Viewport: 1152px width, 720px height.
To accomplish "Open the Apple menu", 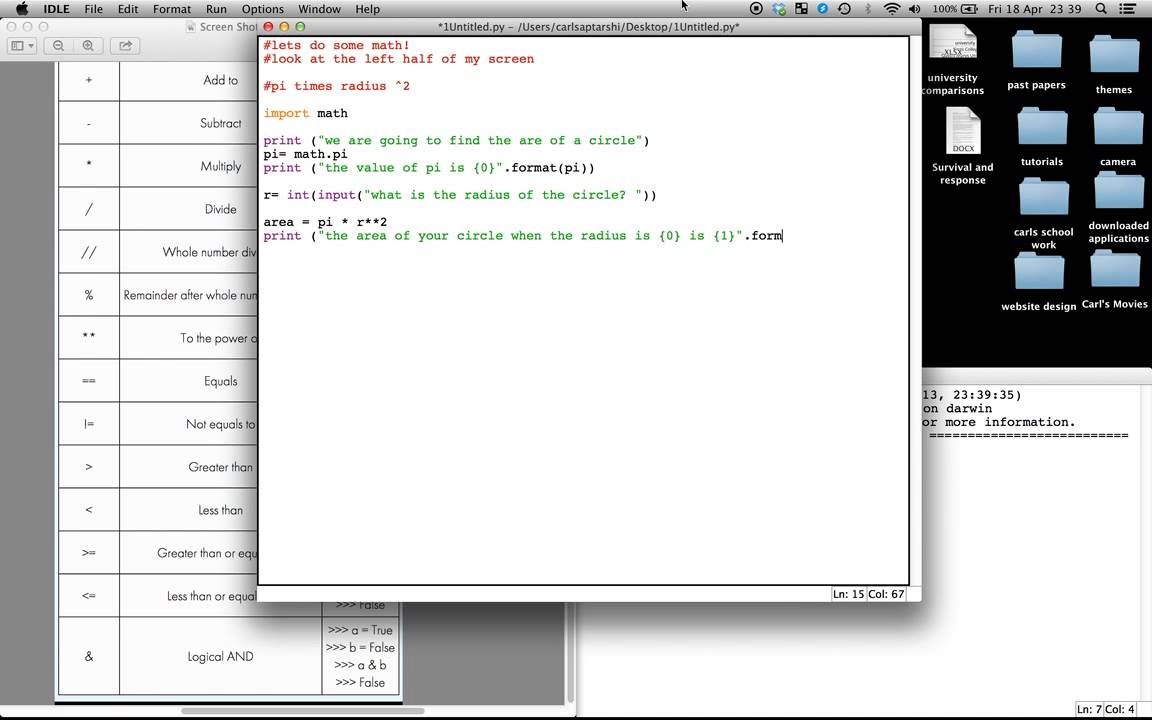I will [22, 9].
